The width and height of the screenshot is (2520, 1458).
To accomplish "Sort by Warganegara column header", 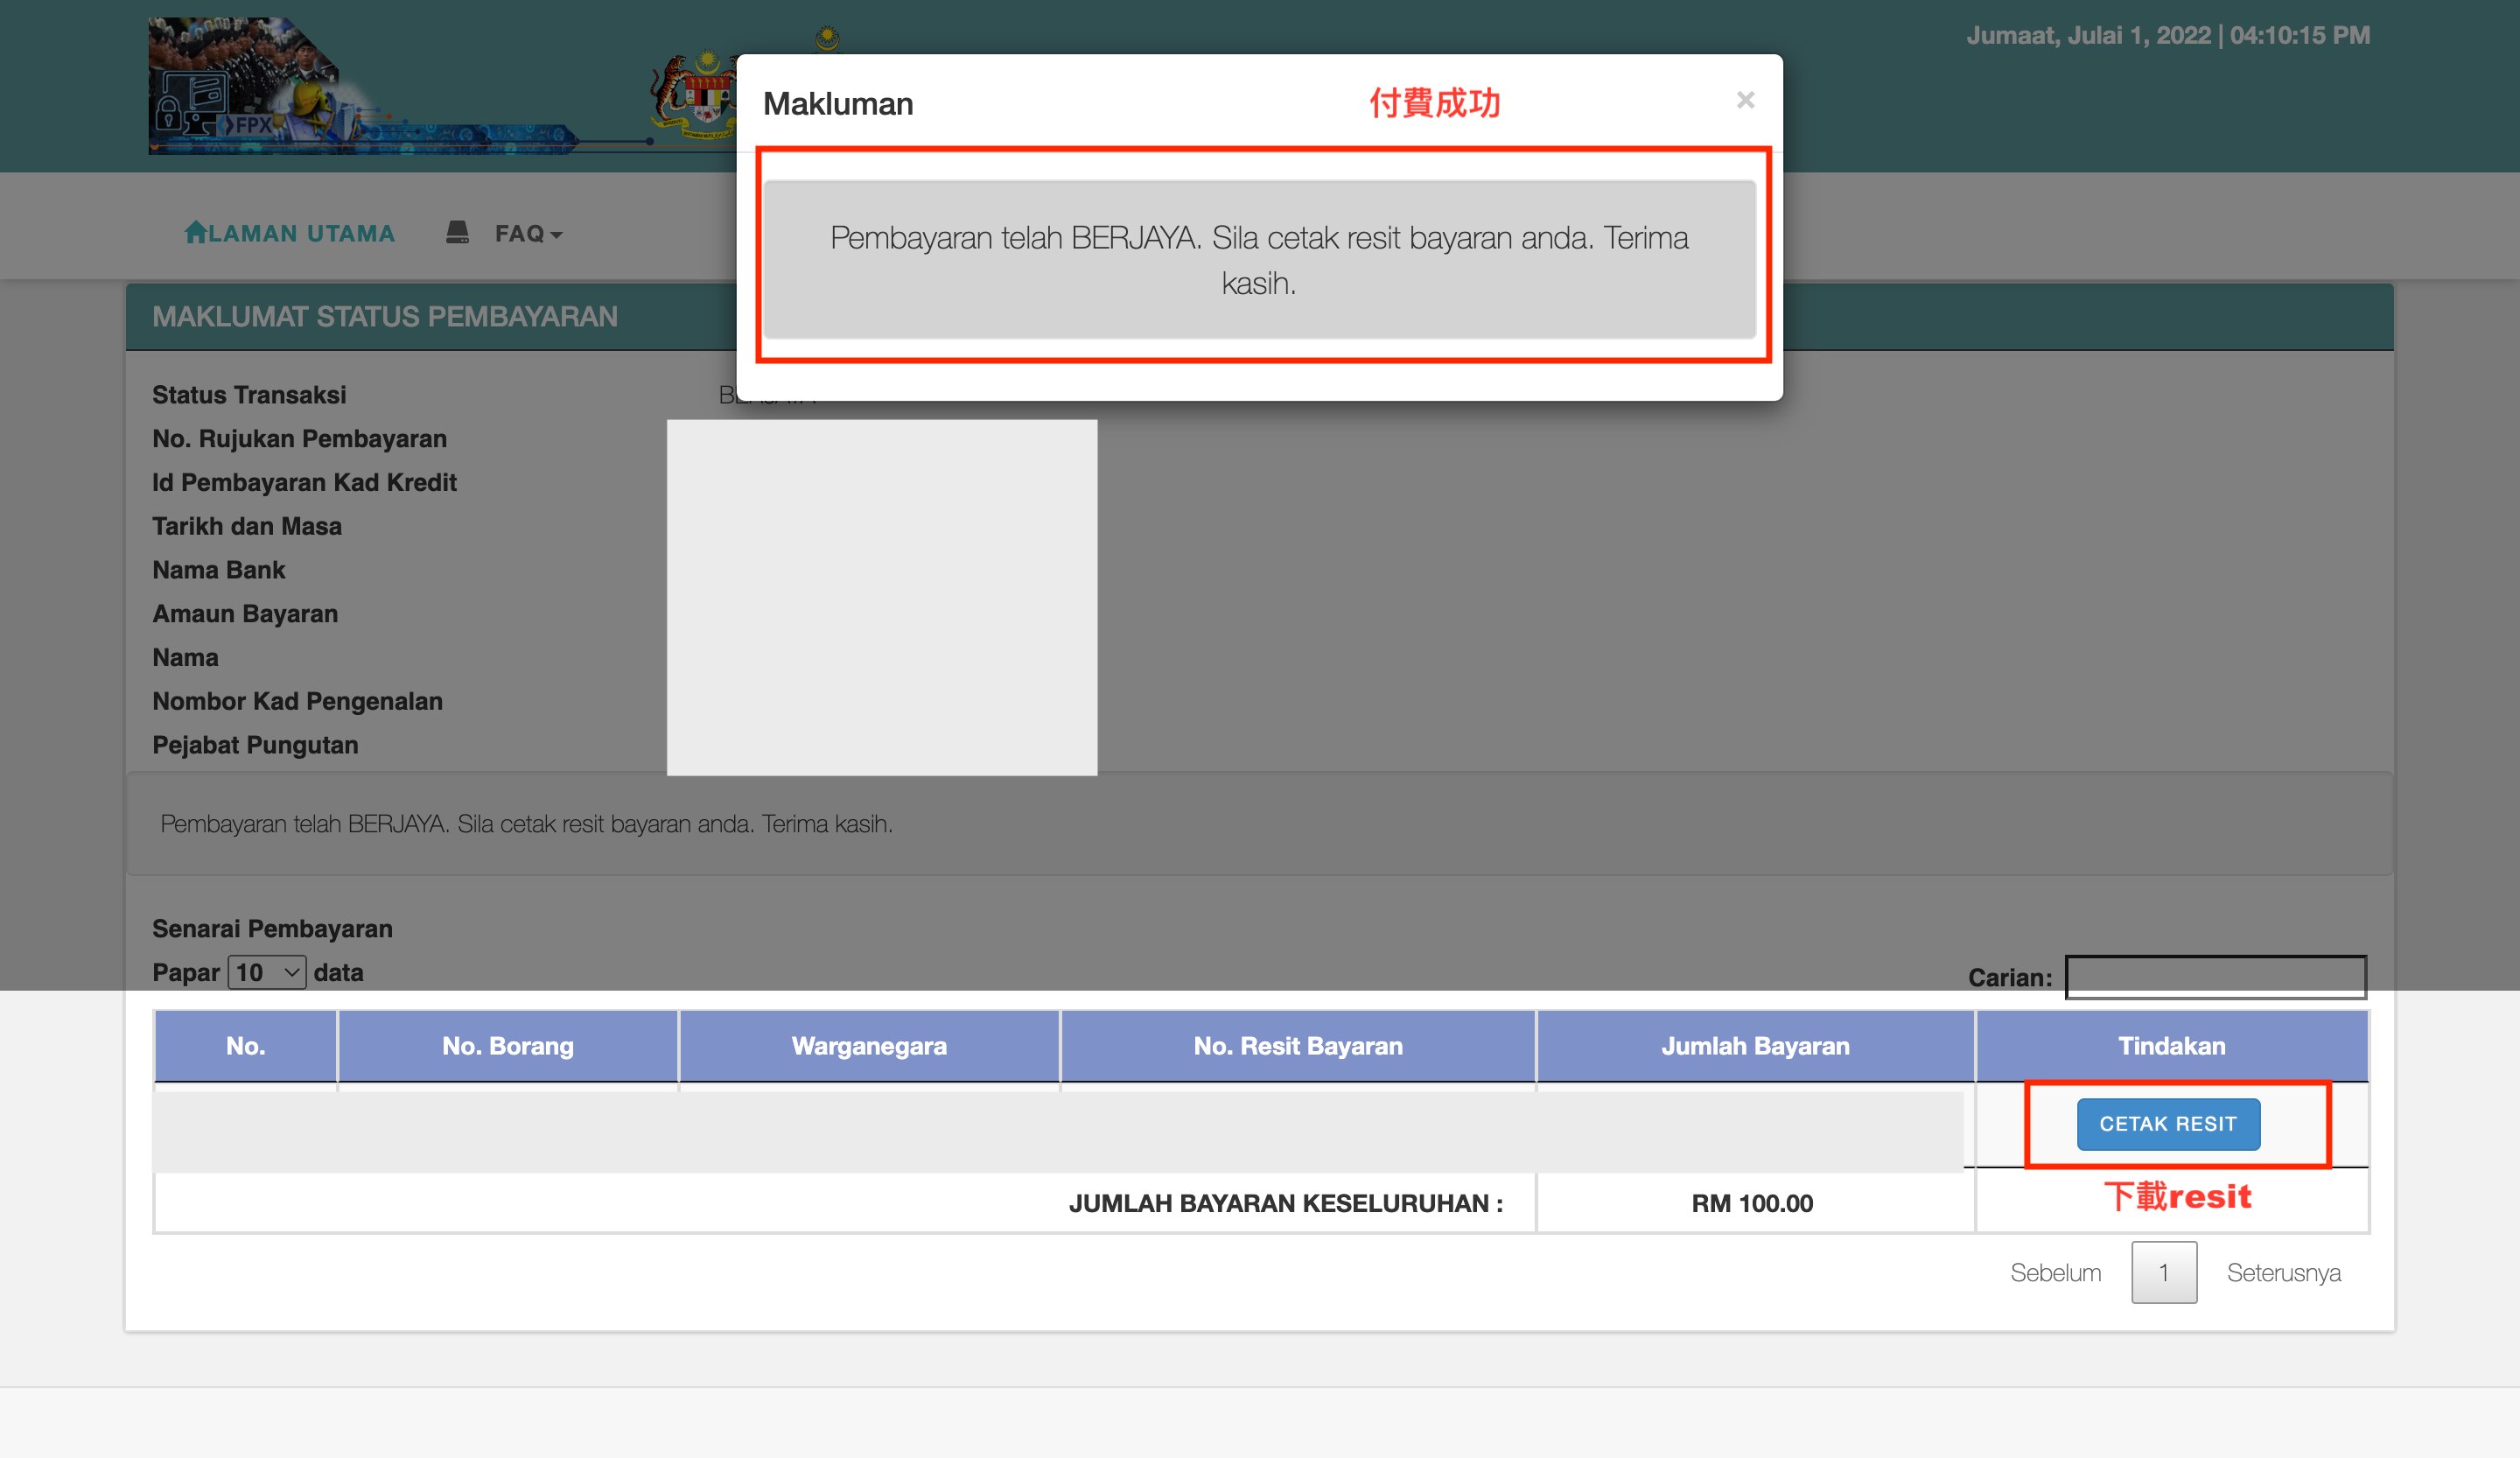I will pyautogui.click(x=869, y=1045).
